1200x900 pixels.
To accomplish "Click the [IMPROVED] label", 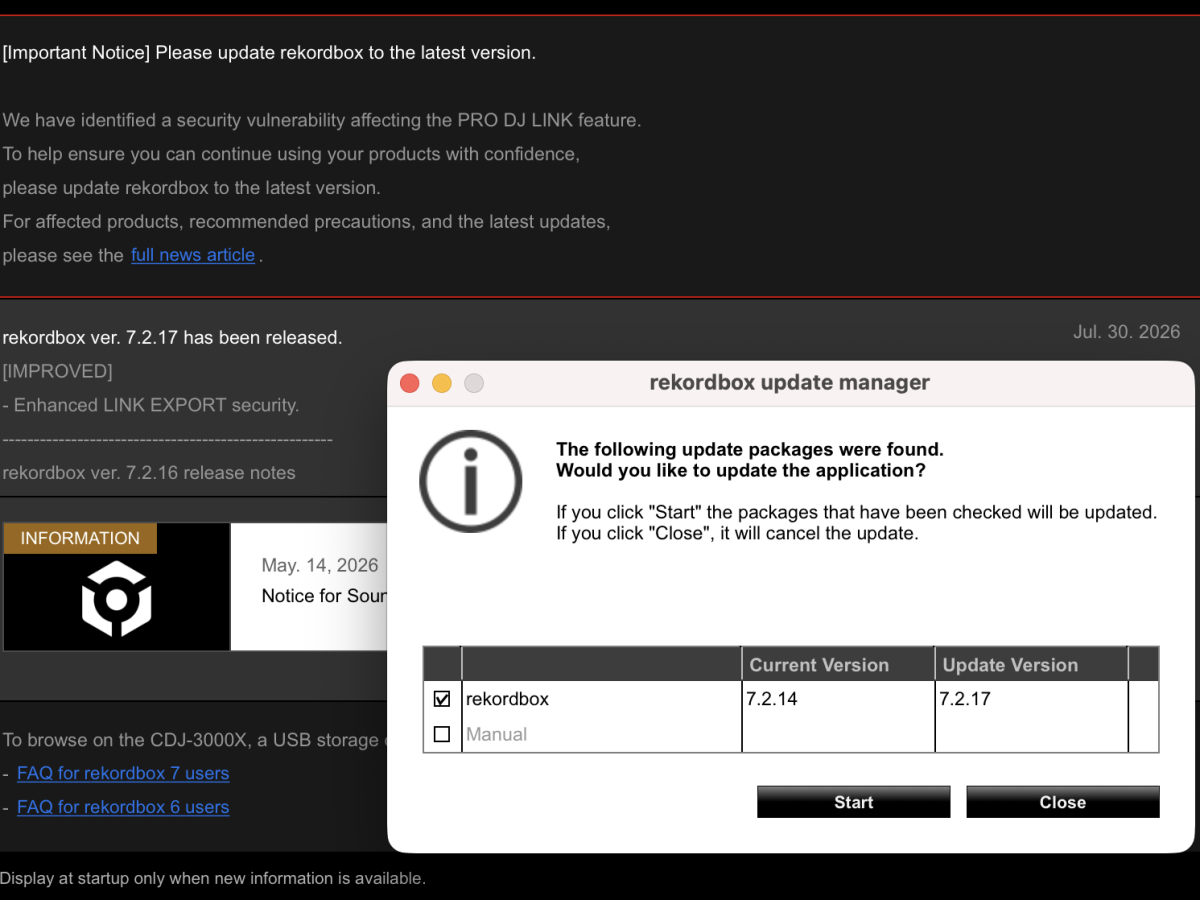I will click(58, 372).
